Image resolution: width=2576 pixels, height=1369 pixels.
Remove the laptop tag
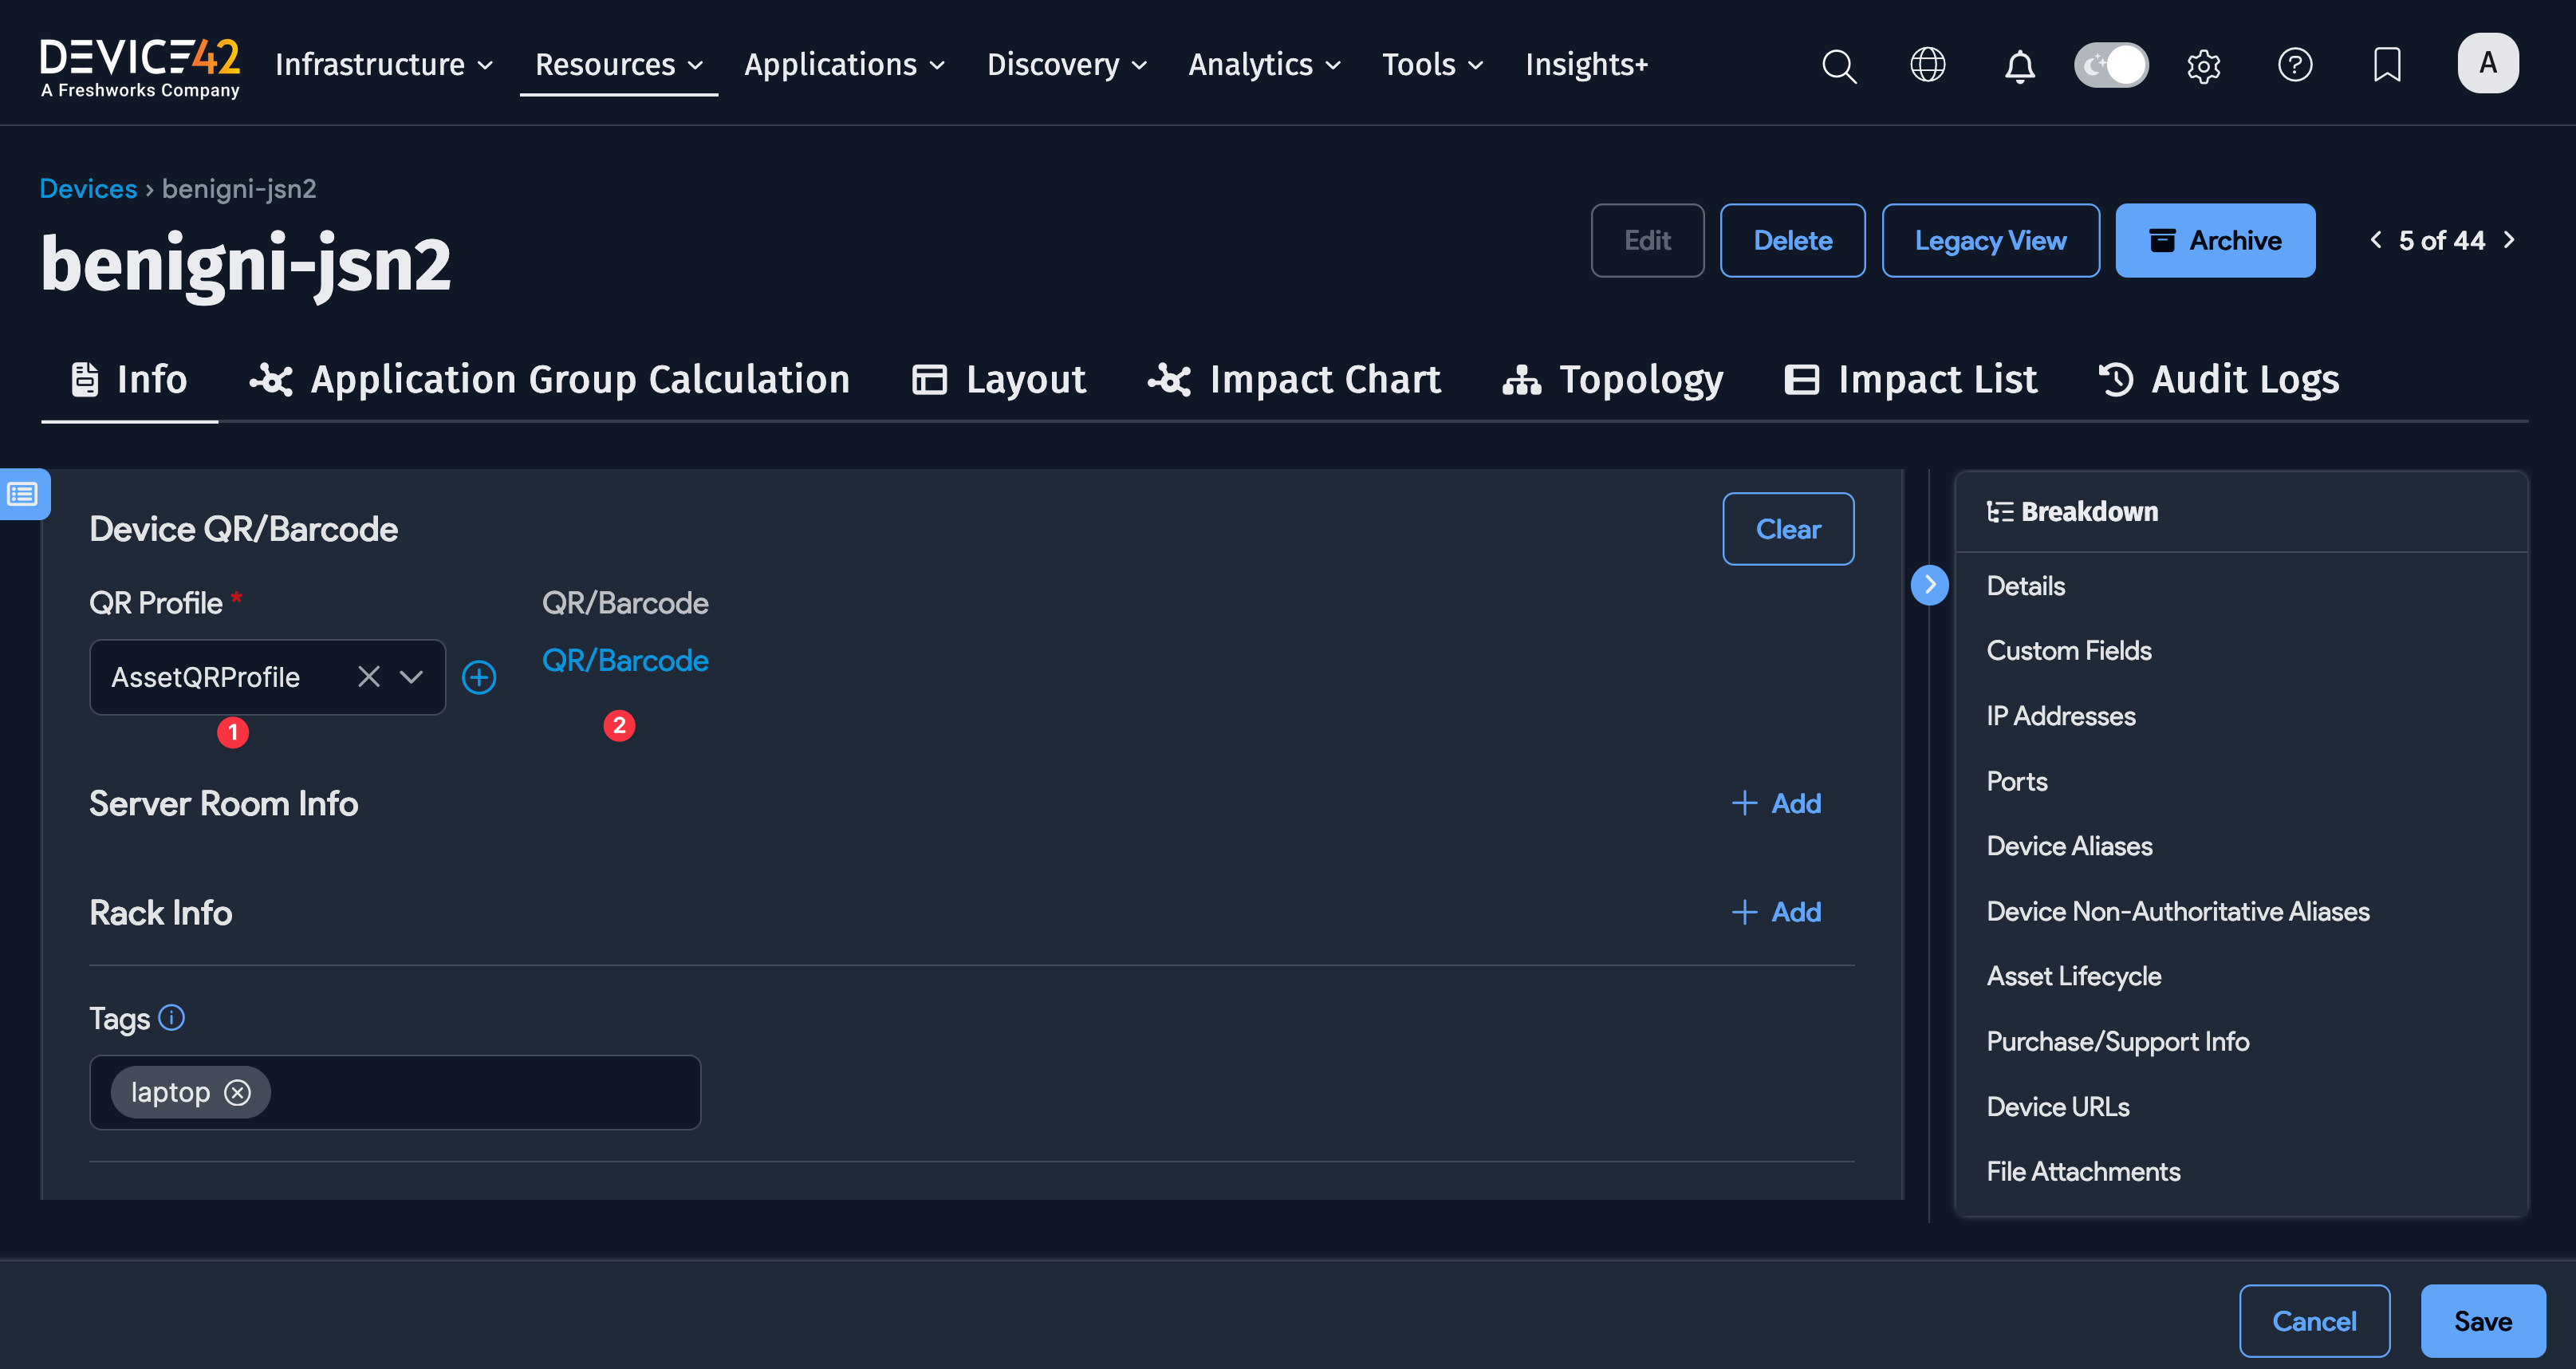tap(238, 1092)
